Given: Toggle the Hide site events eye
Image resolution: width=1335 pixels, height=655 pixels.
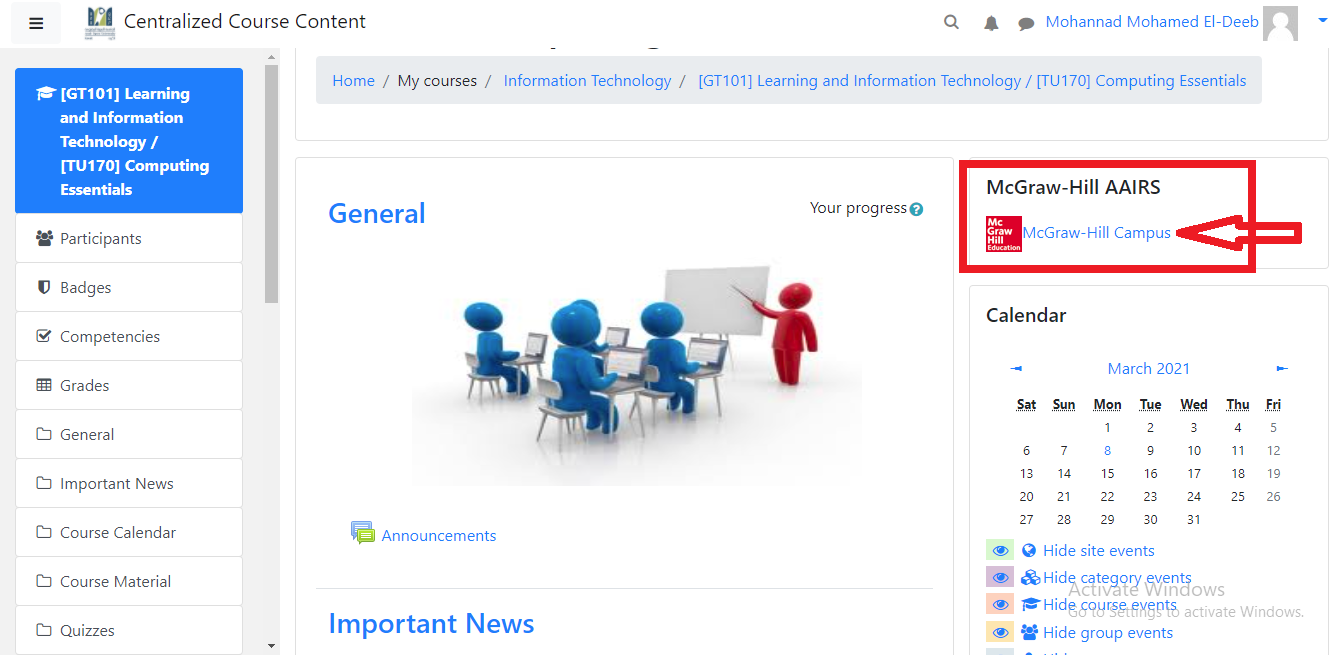Looking at the screenshot, I should click(x=1000, y=550).
